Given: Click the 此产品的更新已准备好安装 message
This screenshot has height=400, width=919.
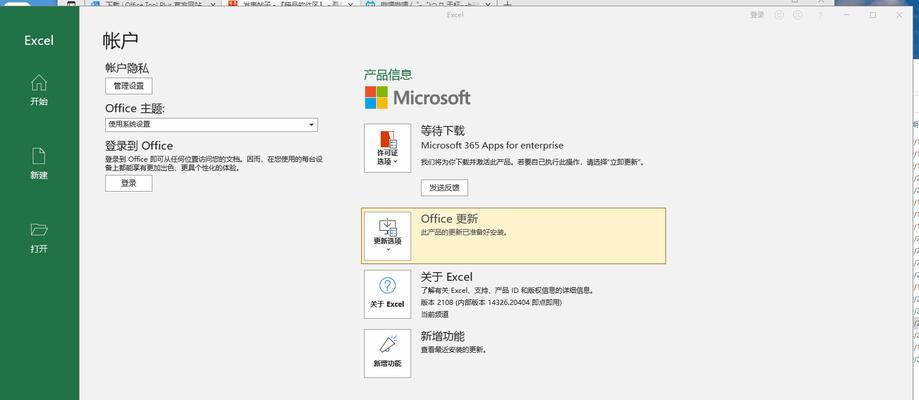Looking at the screenshot, I should pos(464,232).
